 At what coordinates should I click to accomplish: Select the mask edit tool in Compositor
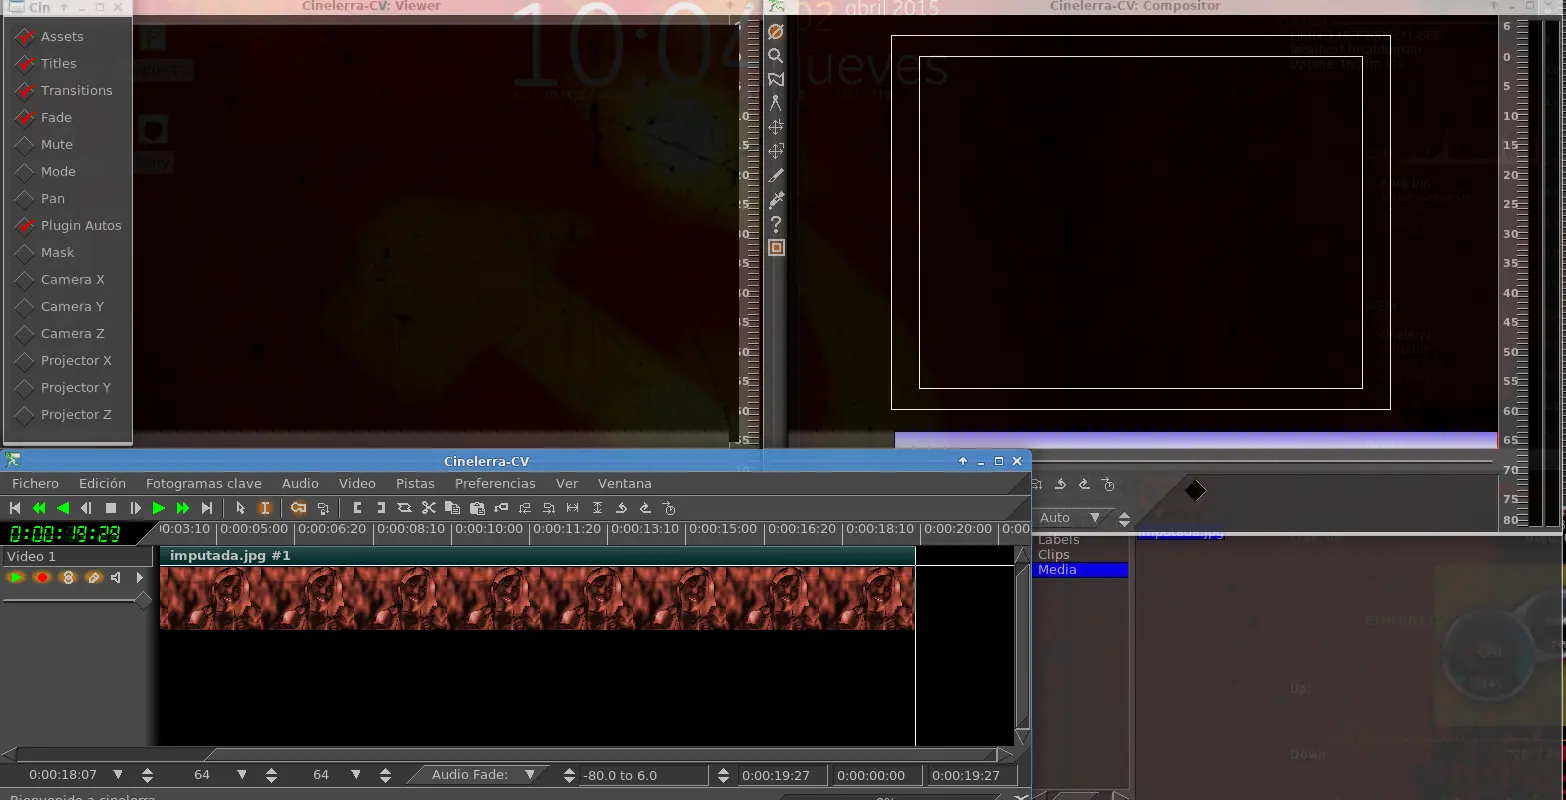[776, 80]
